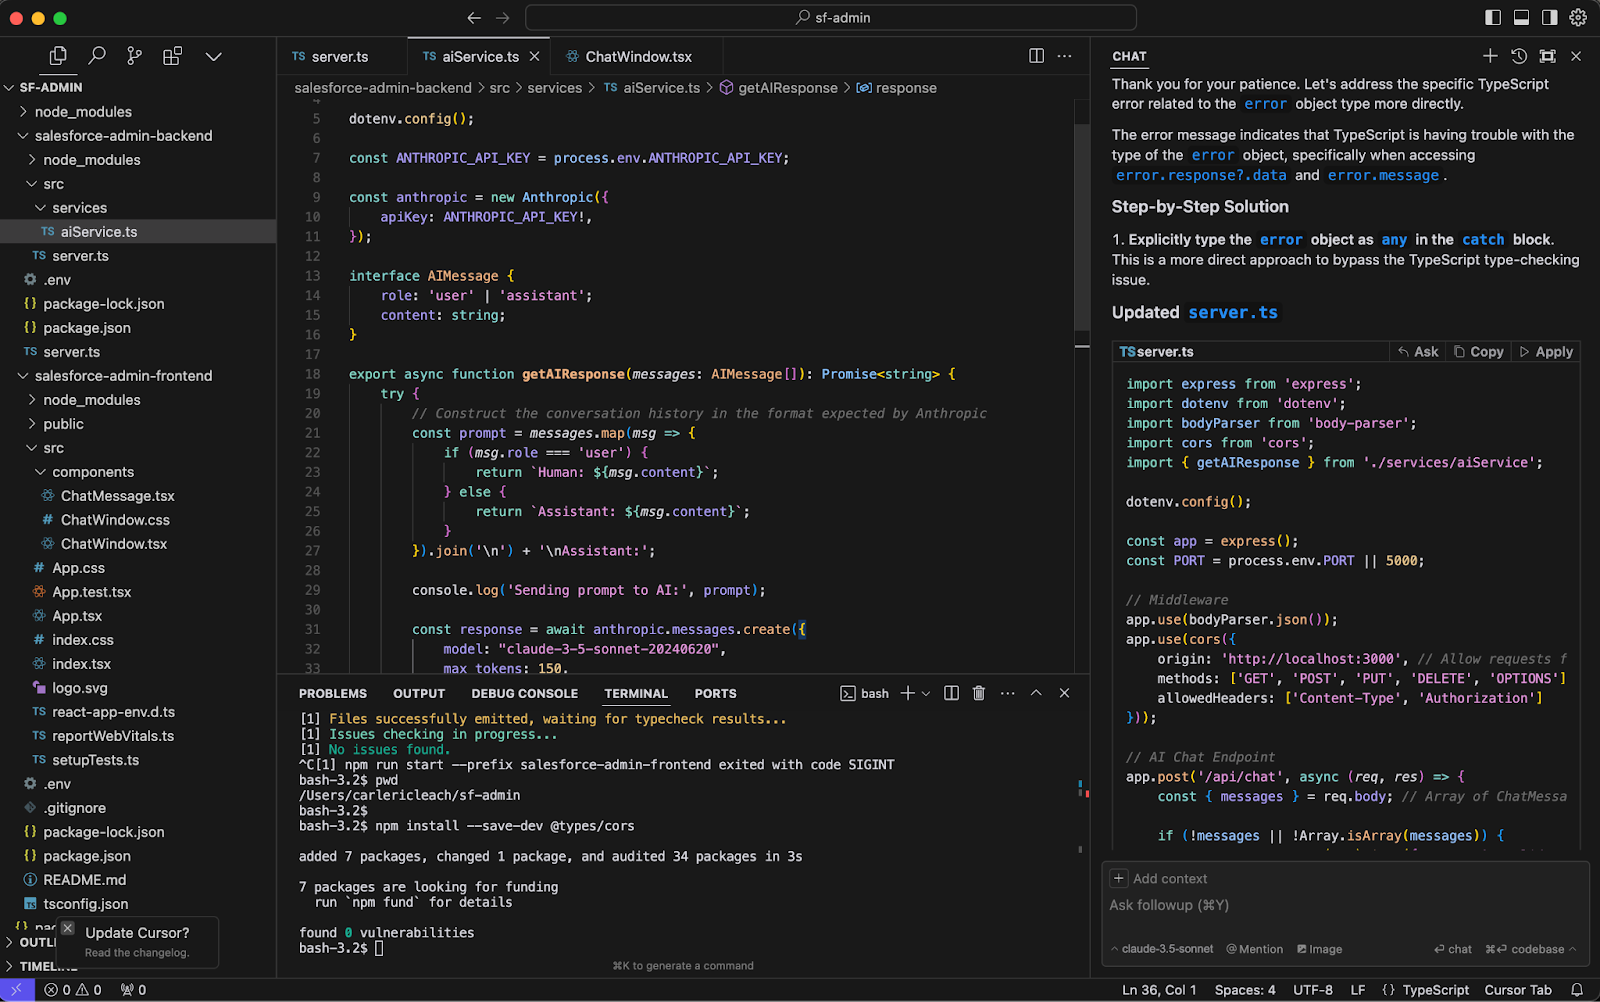Image resolution: width=1600 pixels, height=1002 pixels.
Task: Open the codebase send options dropdown
Action: coord(1530,949)
